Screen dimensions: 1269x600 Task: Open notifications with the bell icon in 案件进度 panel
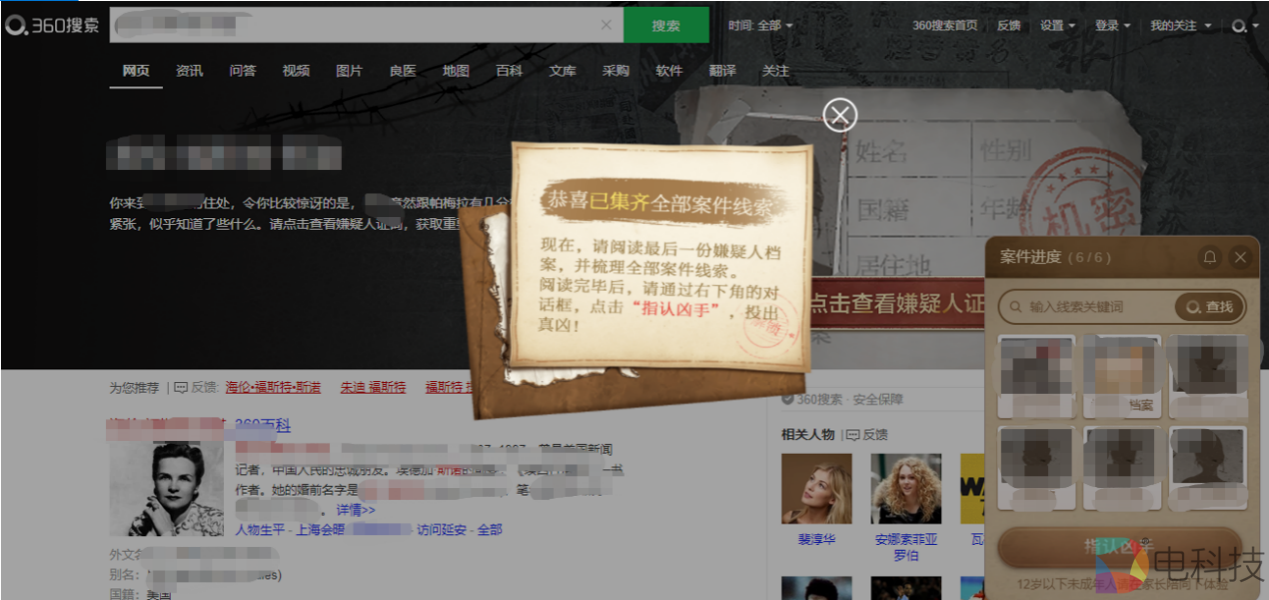point(1210,257)
